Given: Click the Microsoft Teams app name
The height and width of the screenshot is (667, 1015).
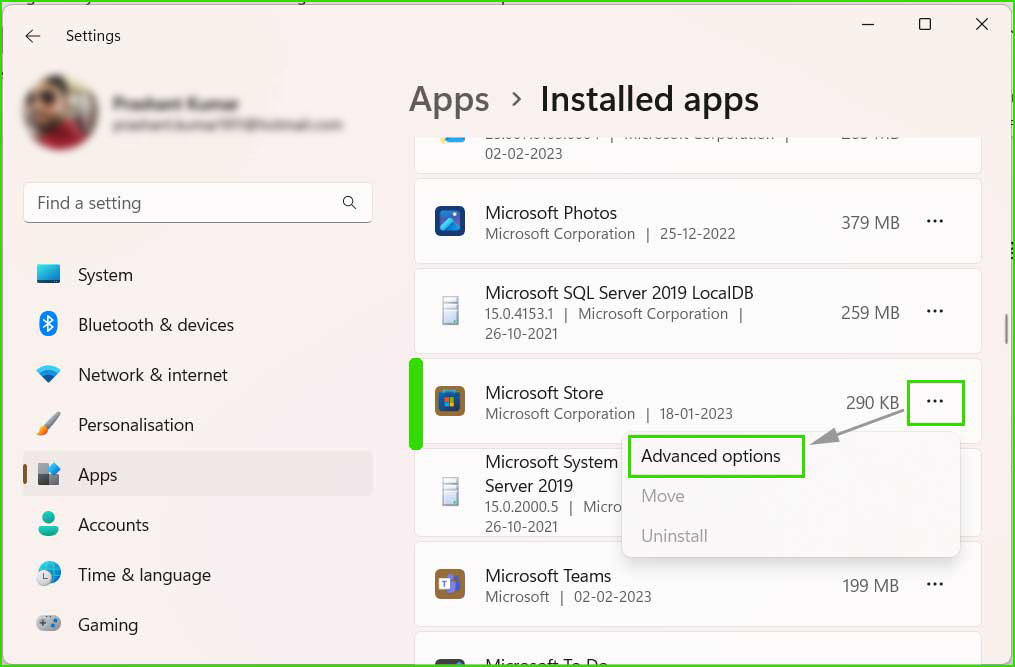Looking at the screenshot, I should pos(548,576).
